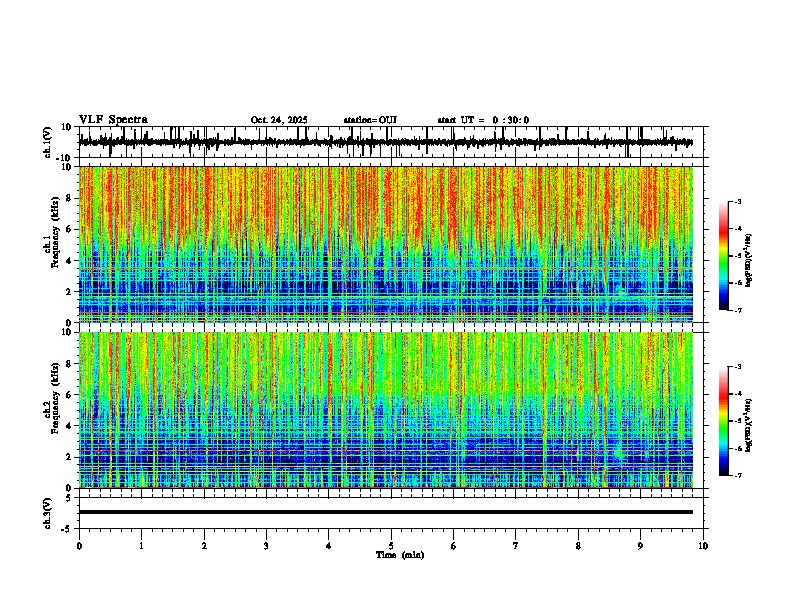792x612 pixels.
Task: Click the '-7' label on ch.2 color bar
Action: 738,476
